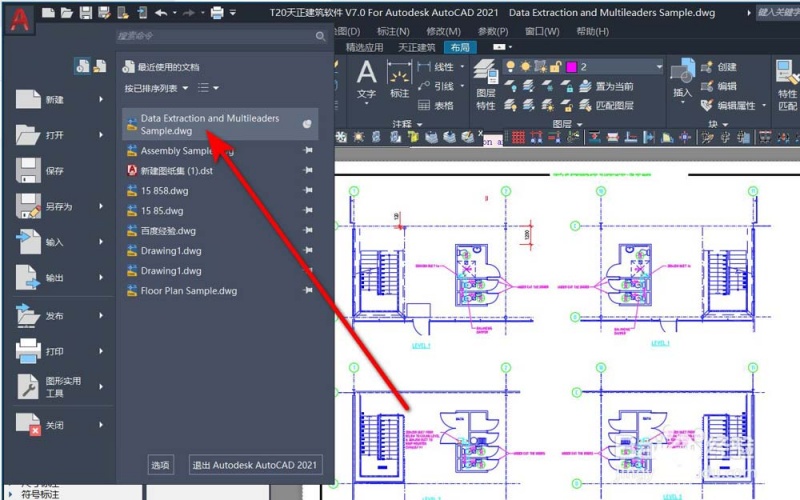Viewport: 800px width, 500px height.
Task: Open the 帮助(H) menu
Action: 592,32
